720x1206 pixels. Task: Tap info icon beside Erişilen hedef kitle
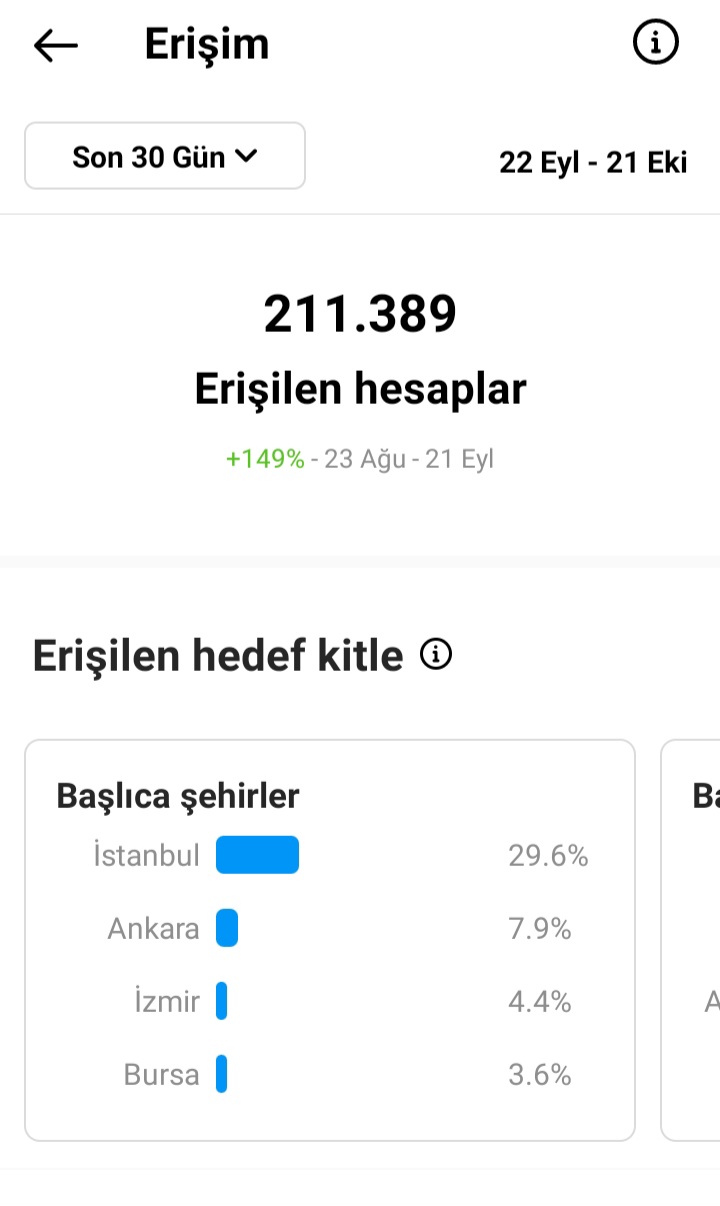[x=436, y=655]
